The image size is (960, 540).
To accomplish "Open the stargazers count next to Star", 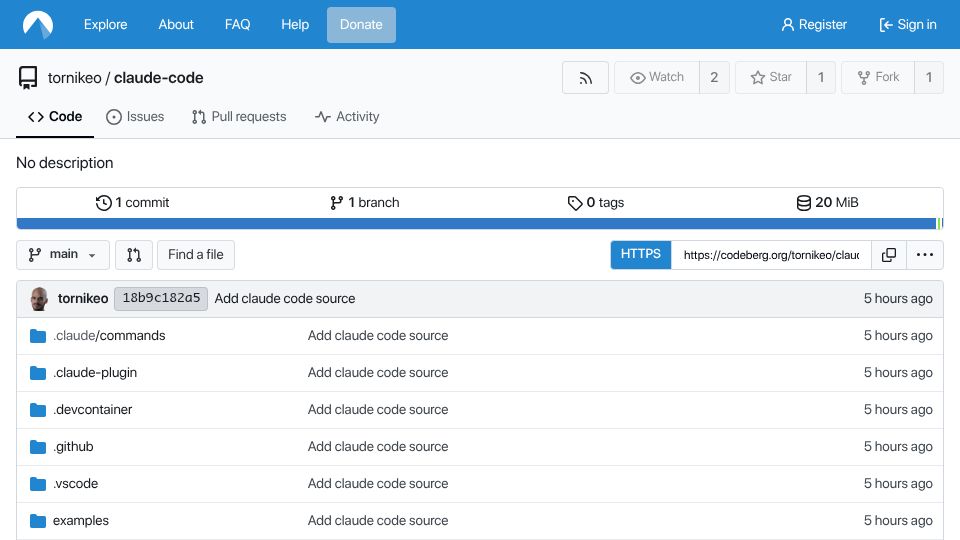I will point(821,77).
